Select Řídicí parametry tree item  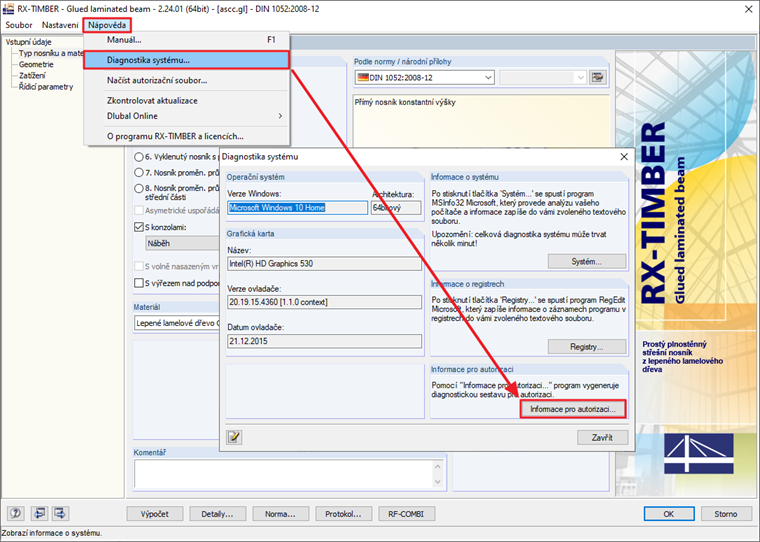click(46, 87)
